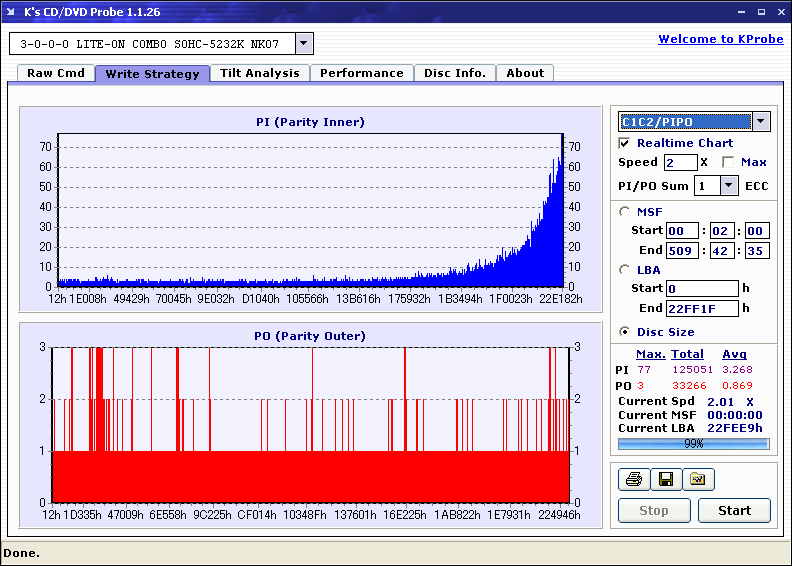
Task: Click the 99% scan progress bar
Action: (693, 443)
